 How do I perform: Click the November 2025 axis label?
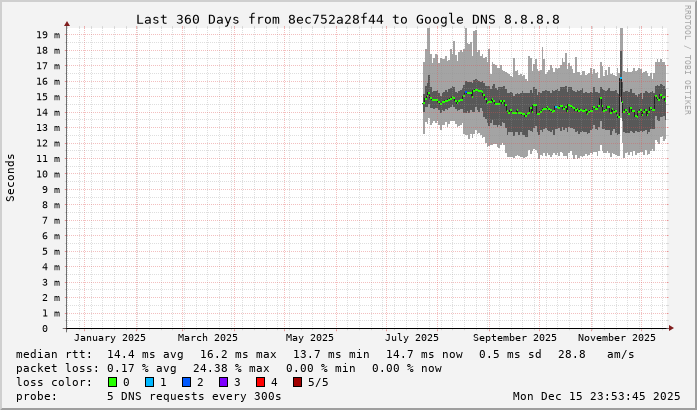tap(617, 338)
